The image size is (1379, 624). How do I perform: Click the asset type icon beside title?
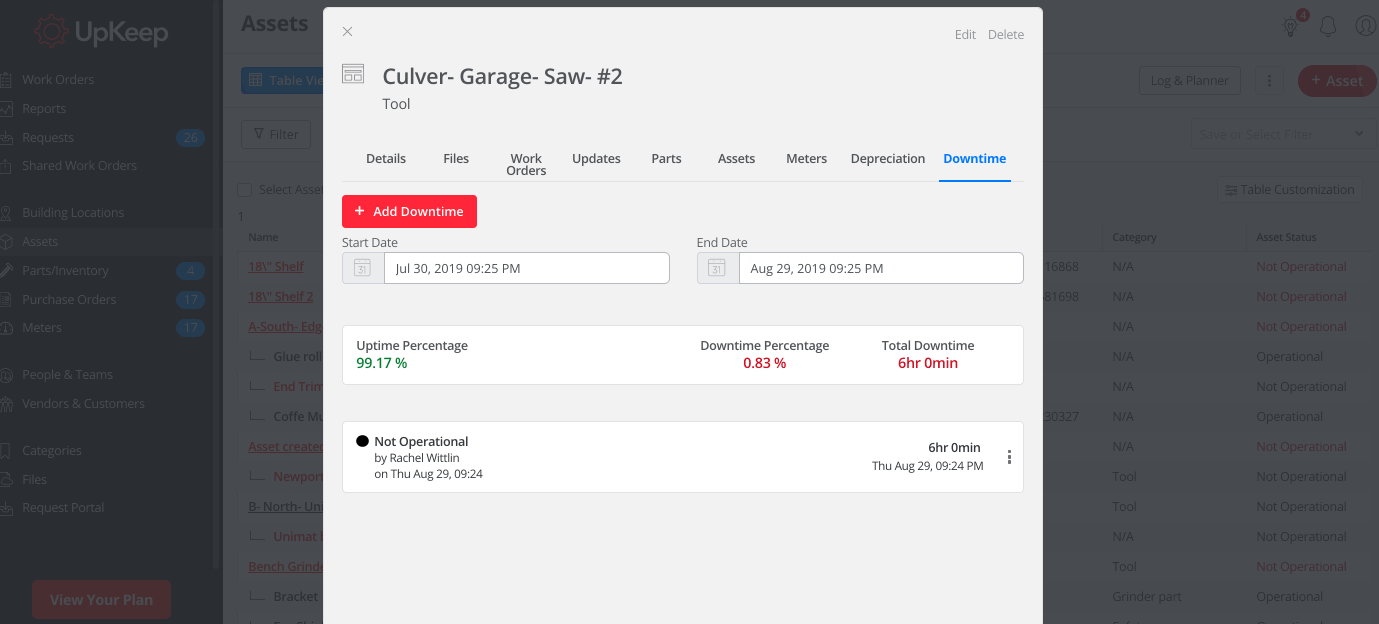coord(353,74)
